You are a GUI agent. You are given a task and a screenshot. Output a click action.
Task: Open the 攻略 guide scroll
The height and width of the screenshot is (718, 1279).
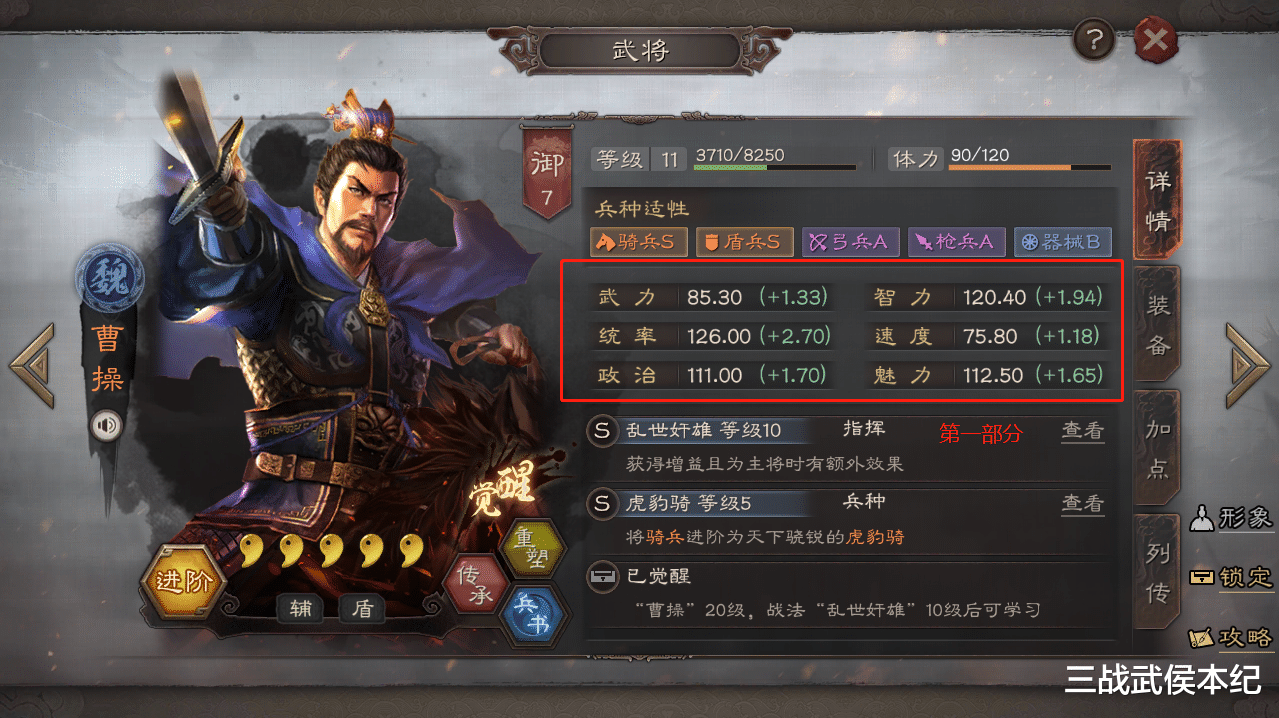click(1231, 637)
